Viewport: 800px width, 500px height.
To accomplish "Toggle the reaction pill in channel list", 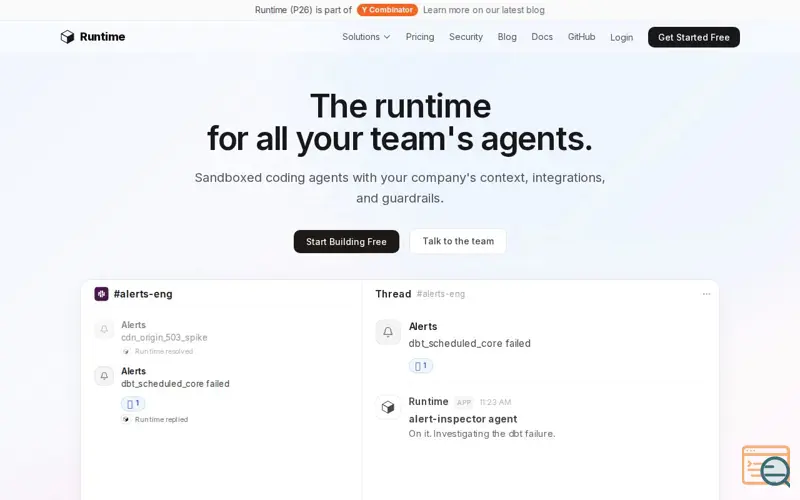I will [133, 404].
